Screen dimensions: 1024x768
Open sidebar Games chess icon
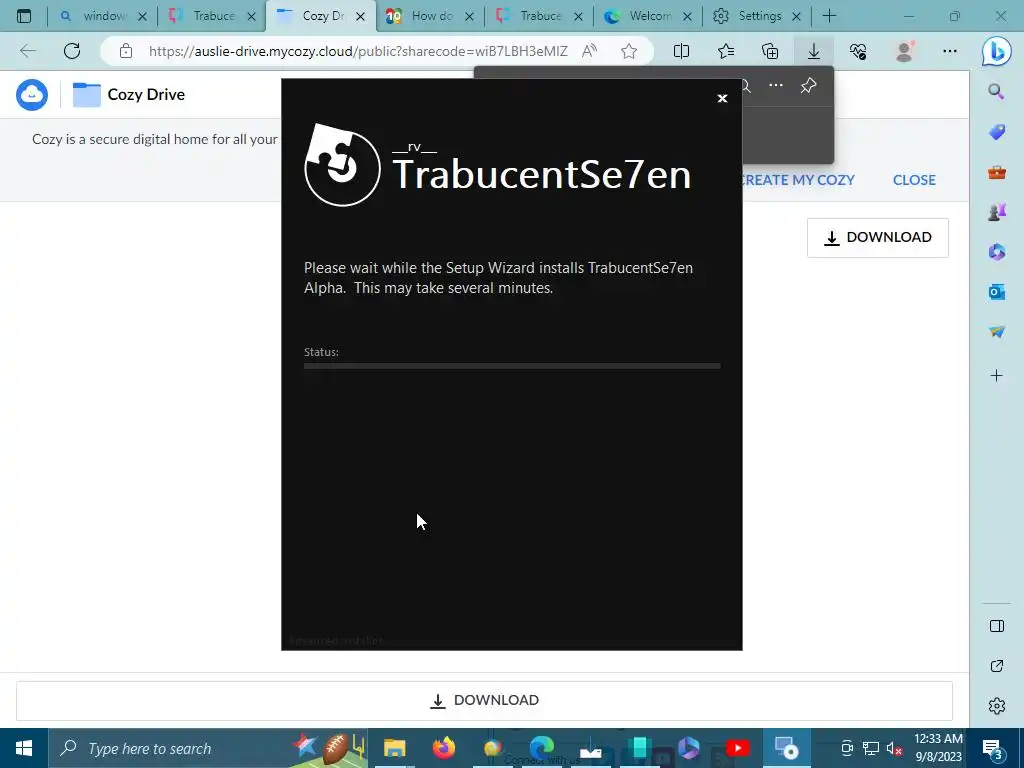tap(996, 212)
